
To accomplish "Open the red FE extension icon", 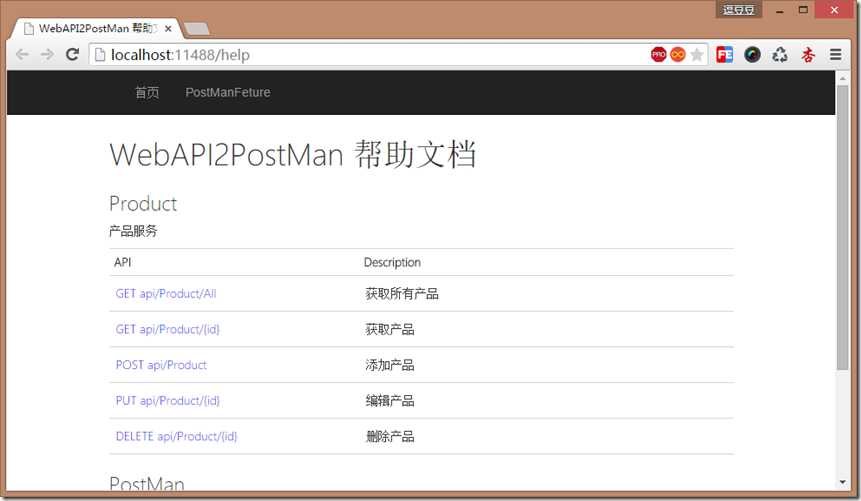I will click(725, 54).
